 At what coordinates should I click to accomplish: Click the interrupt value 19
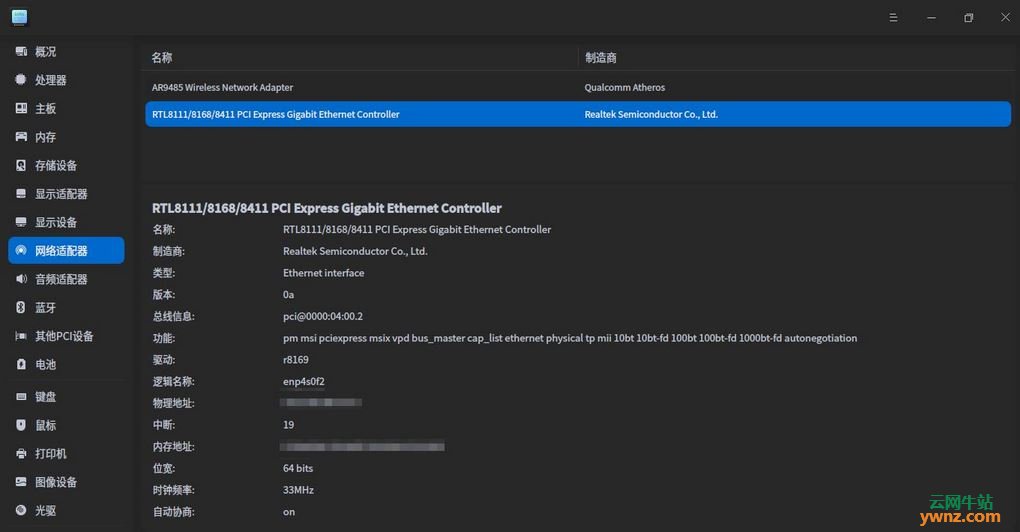pos(288,425)
